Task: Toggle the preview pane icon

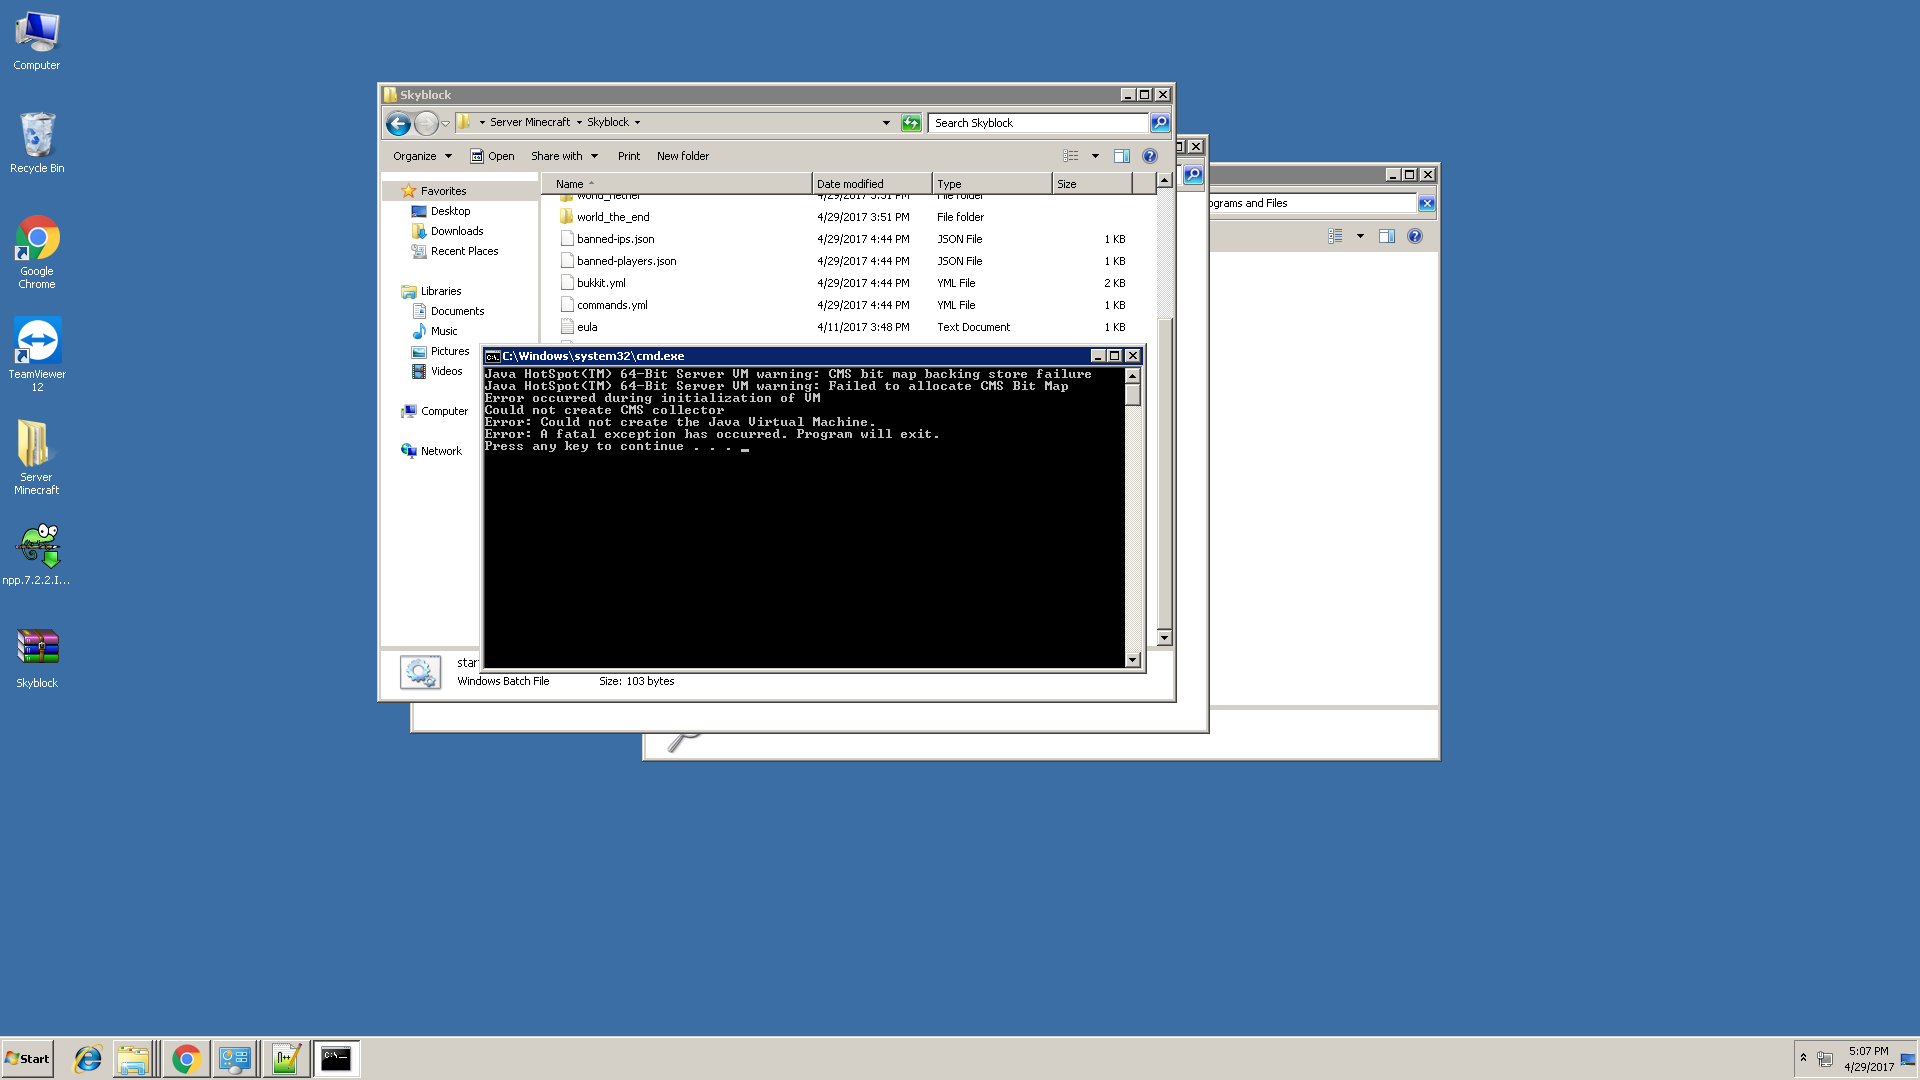Action: point(1121,156)
